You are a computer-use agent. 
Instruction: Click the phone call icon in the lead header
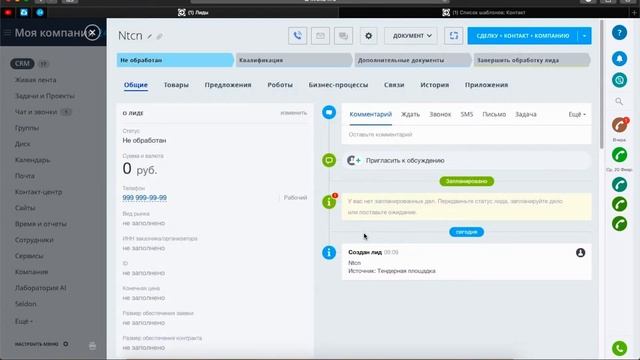tap(298, 36)
